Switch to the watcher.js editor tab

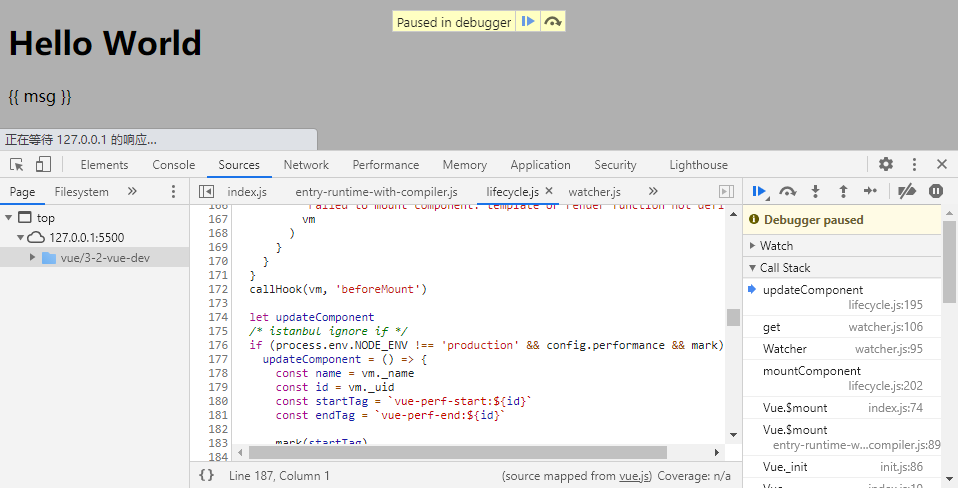594,192
